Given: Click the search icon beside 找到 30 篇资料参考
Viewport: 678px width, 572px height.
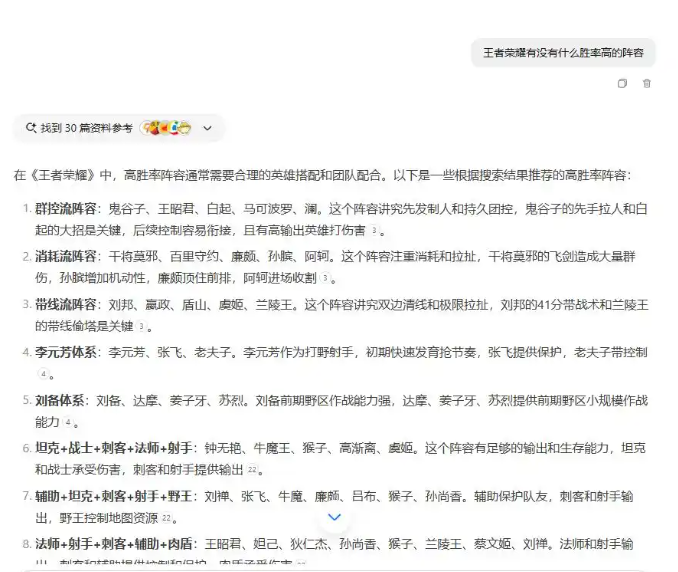Looking at the screenshot, I should pyautogui.click(x=31, y=128).
